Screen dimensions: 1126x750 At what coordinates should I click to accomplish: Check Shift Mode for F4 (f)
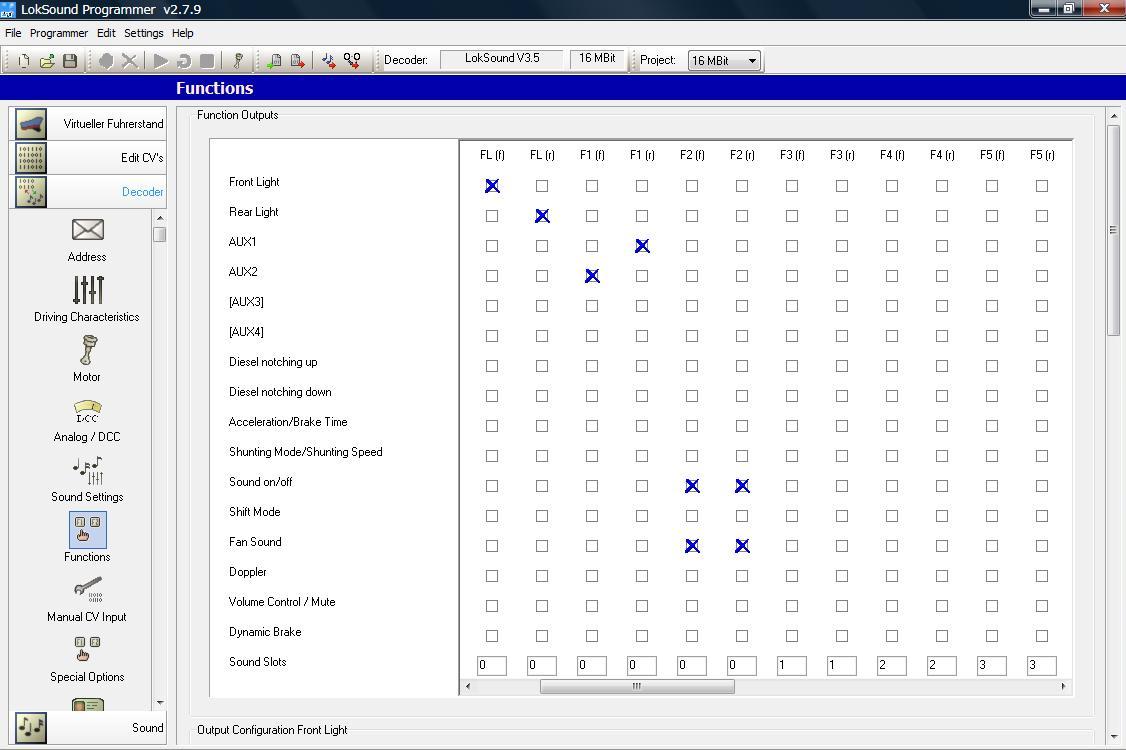[x=892, y=516]
